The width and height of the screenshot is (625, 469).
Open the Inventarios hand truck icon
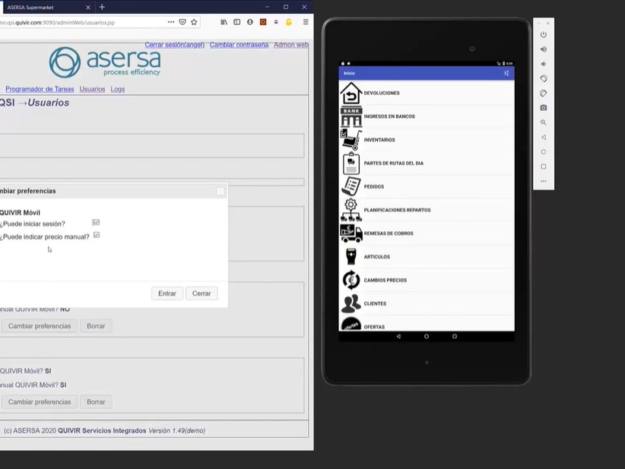tap(350, 140)
